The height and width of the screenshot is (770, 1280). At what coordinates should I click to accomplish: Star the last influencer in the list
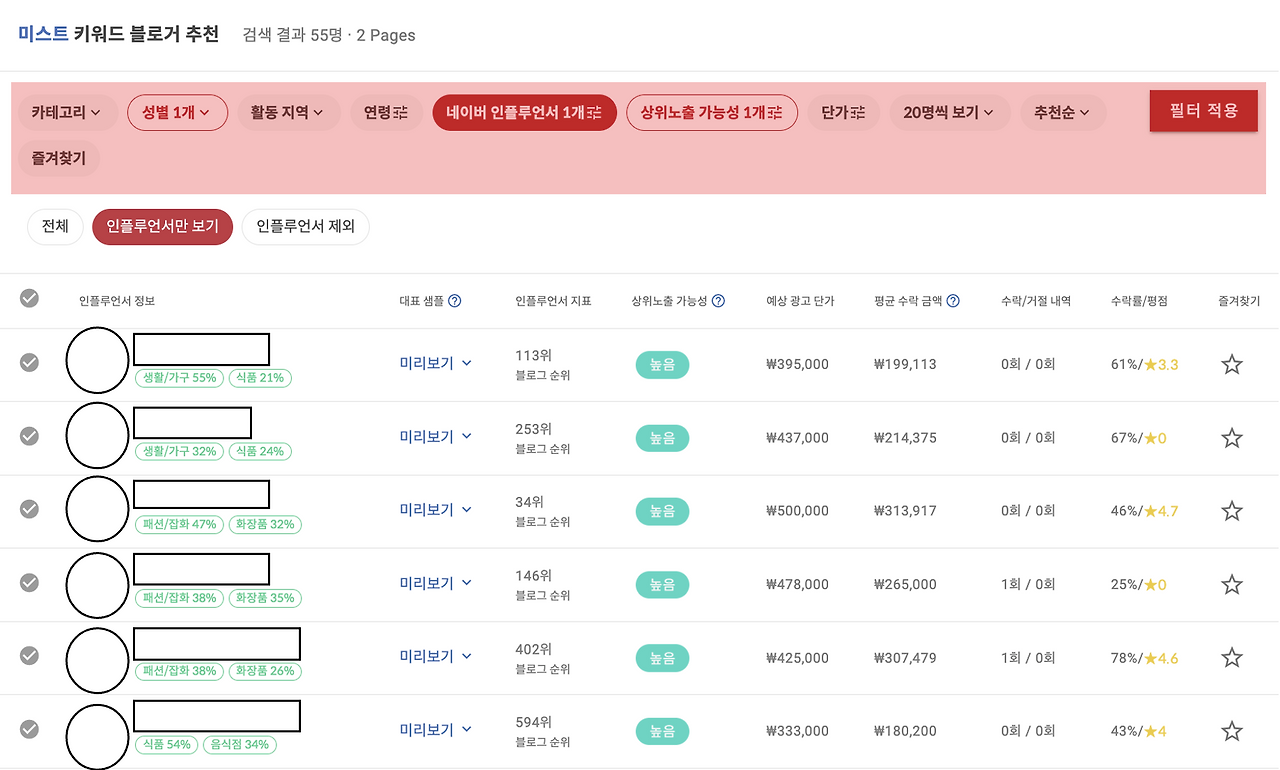(x=1231, y=730)
